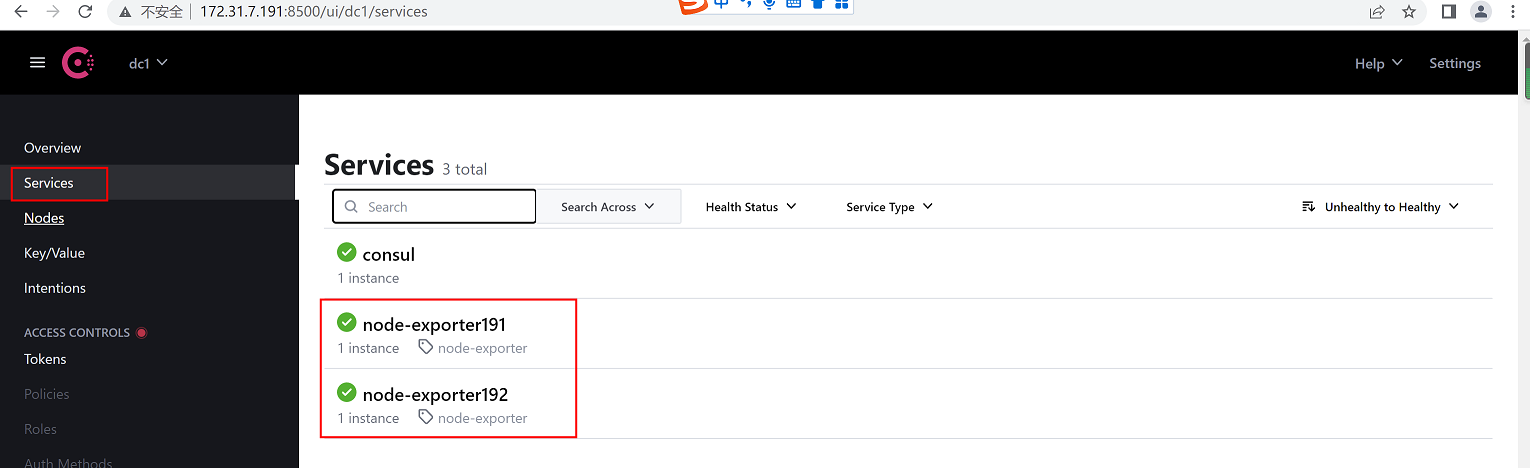
Task: Click node-exporter tag of node-exporter192
Action: pos(483,418)
